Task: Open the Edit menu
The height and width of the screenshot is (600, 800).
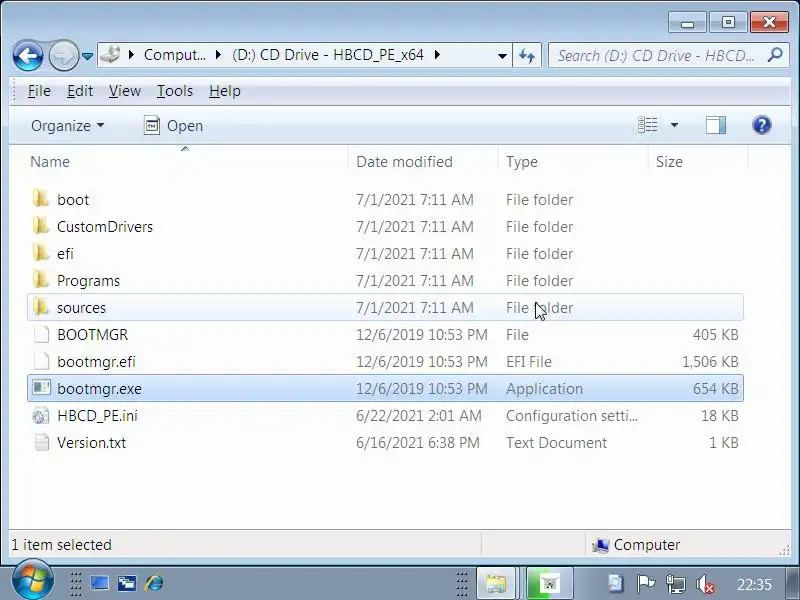Action: coord(80,91)
